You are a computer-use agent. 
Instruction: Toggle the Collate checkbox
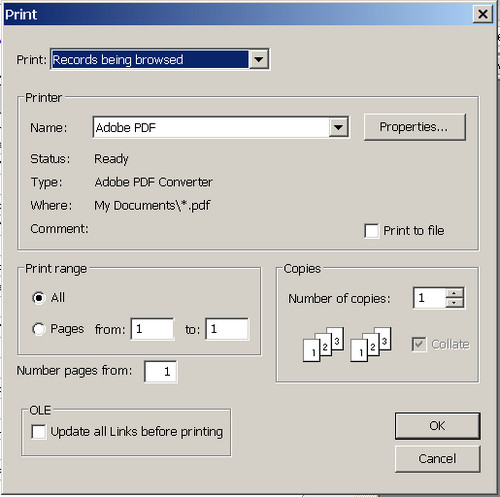(419, 344)
